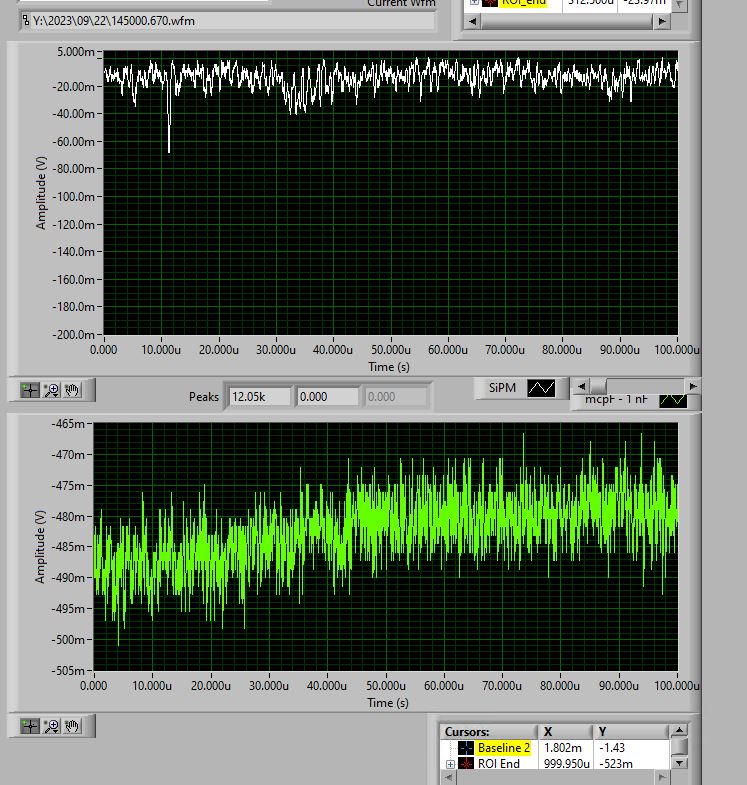Expand the ROI End cursor row
The image size is (747, 785).
click(450, 764)
